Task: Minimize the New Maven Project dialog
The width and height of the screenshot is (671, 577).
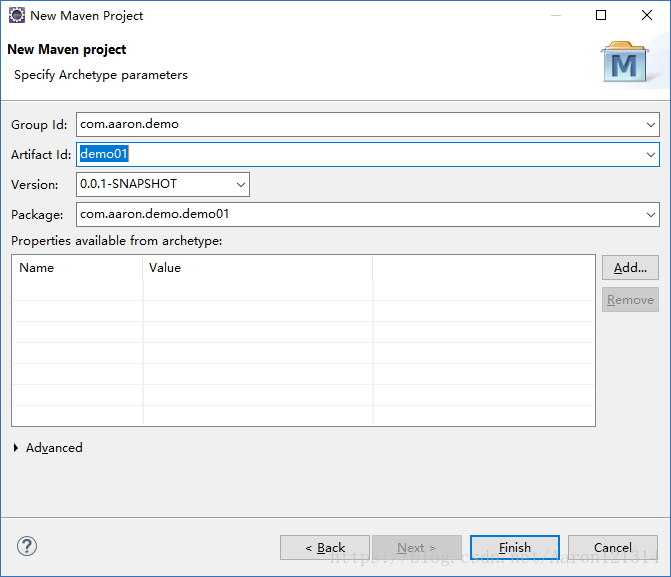Action: pyautogui.click(x=555, y=15)
